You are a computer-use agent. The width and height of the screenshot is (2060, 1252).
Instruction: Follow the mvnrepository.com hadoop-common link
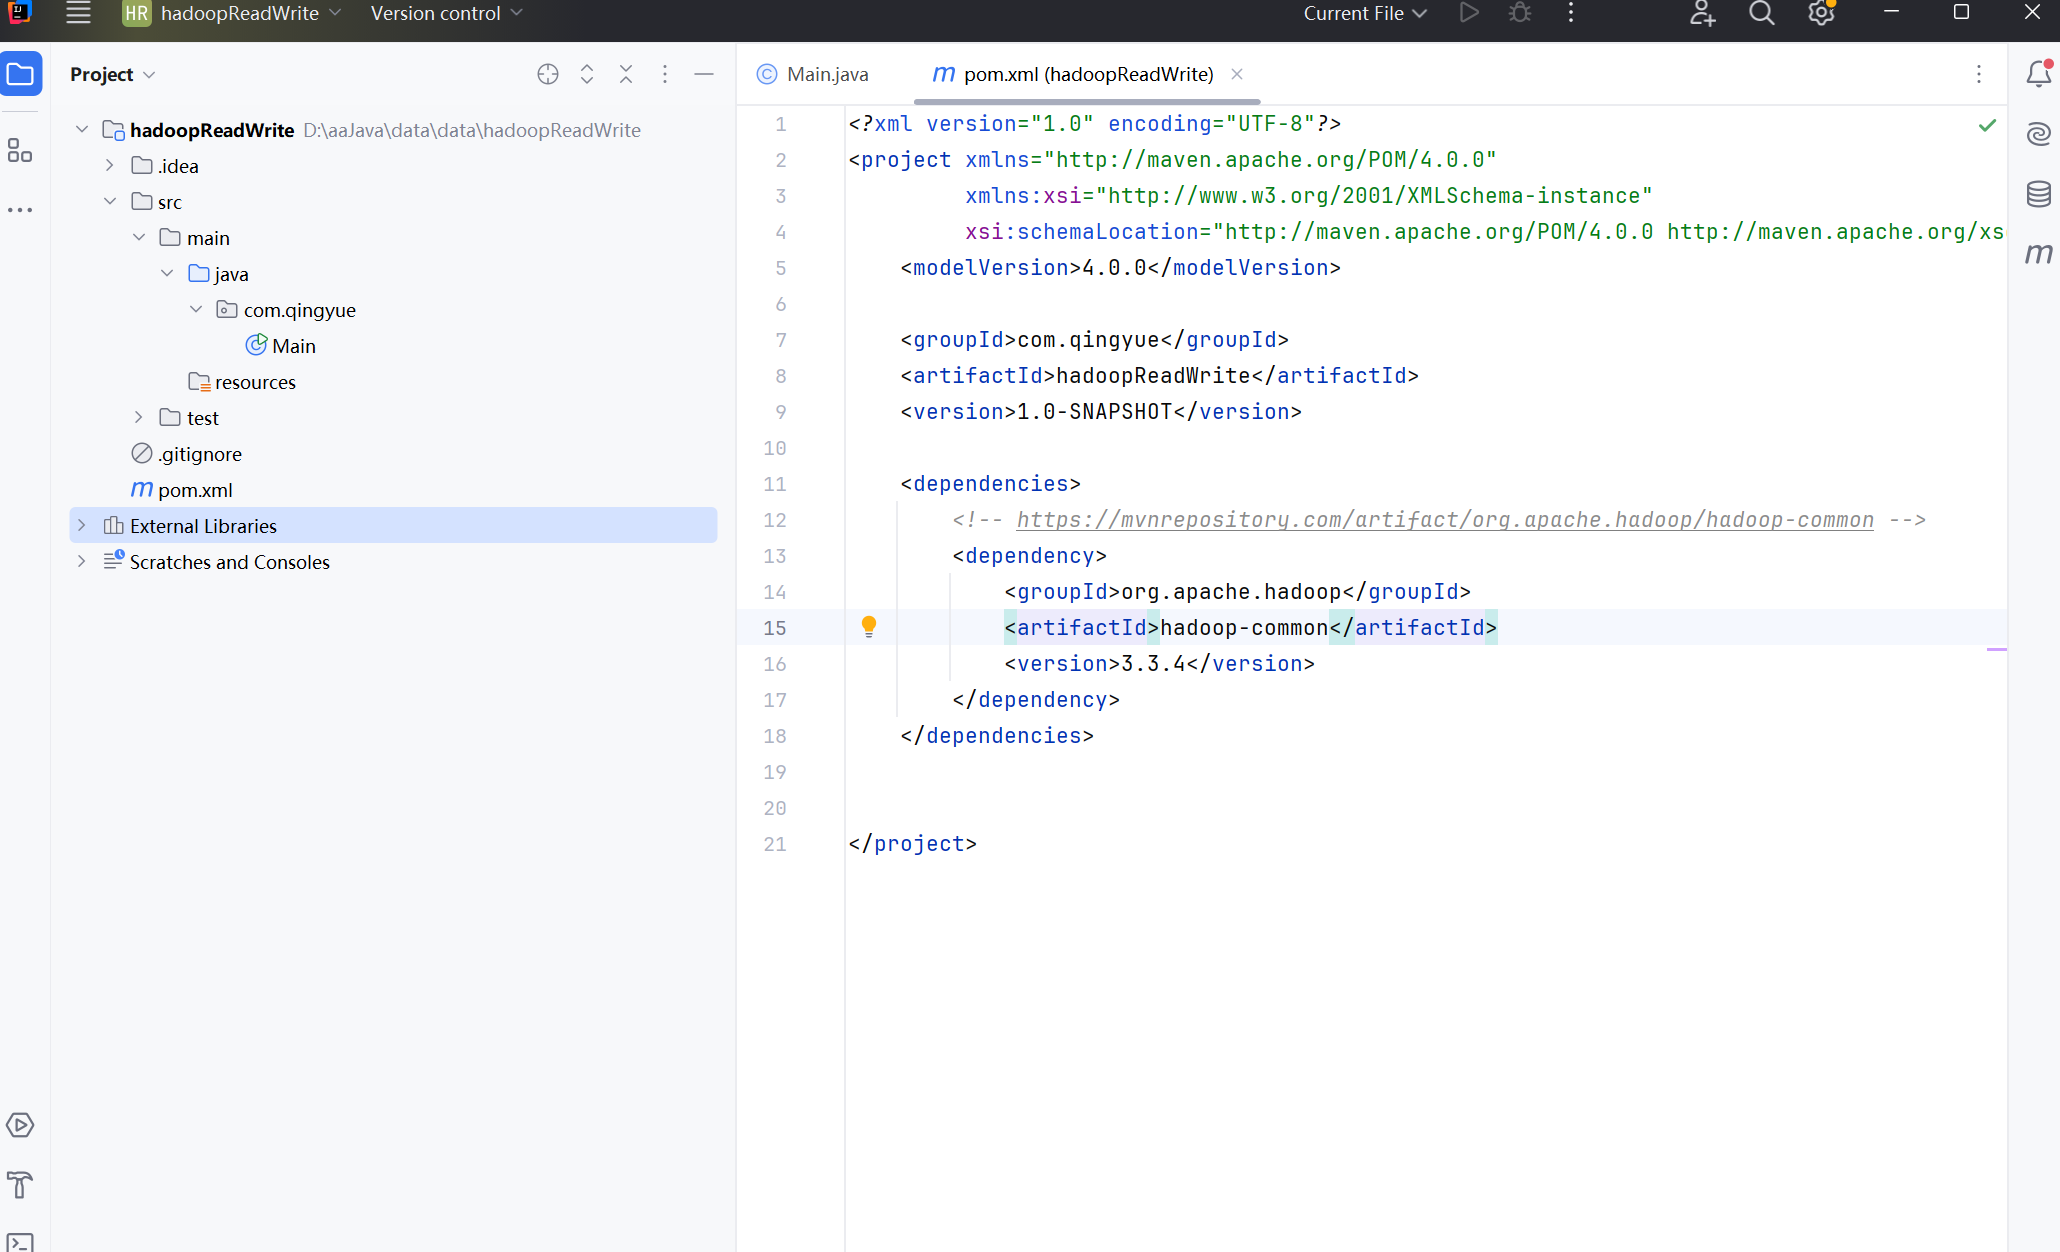tap(1444, 520)
